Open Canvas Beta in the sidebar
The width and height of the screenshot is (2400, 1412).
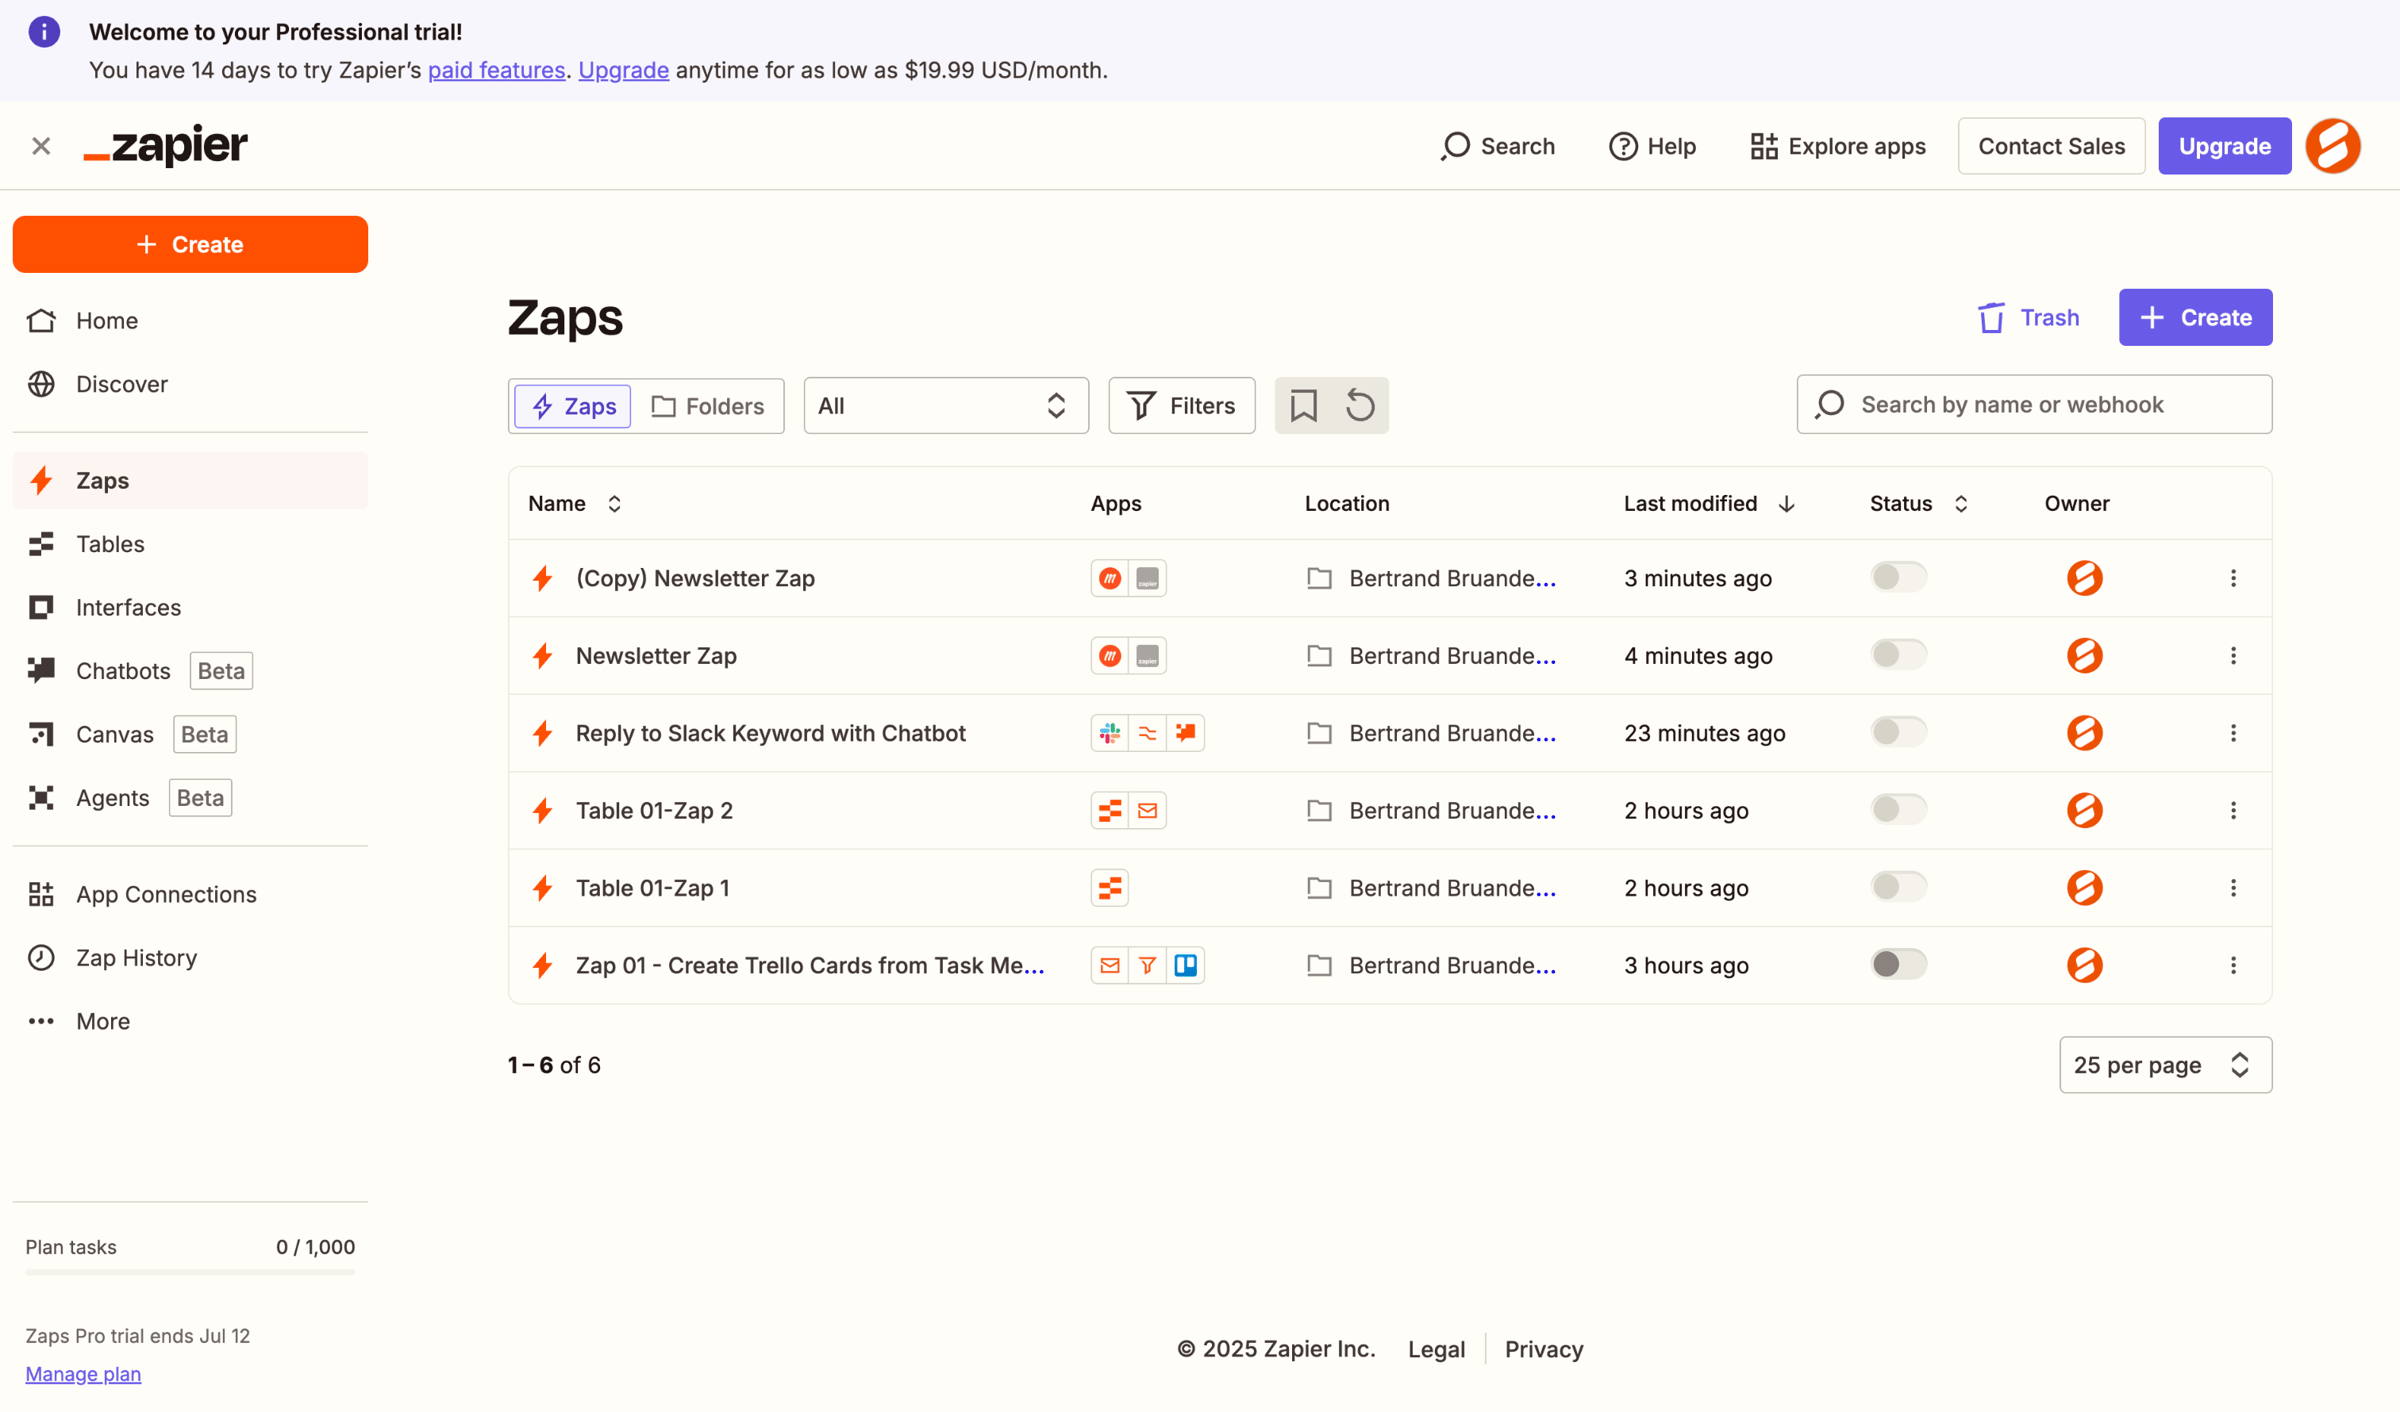pyautogui.click(x=190, y=734)
